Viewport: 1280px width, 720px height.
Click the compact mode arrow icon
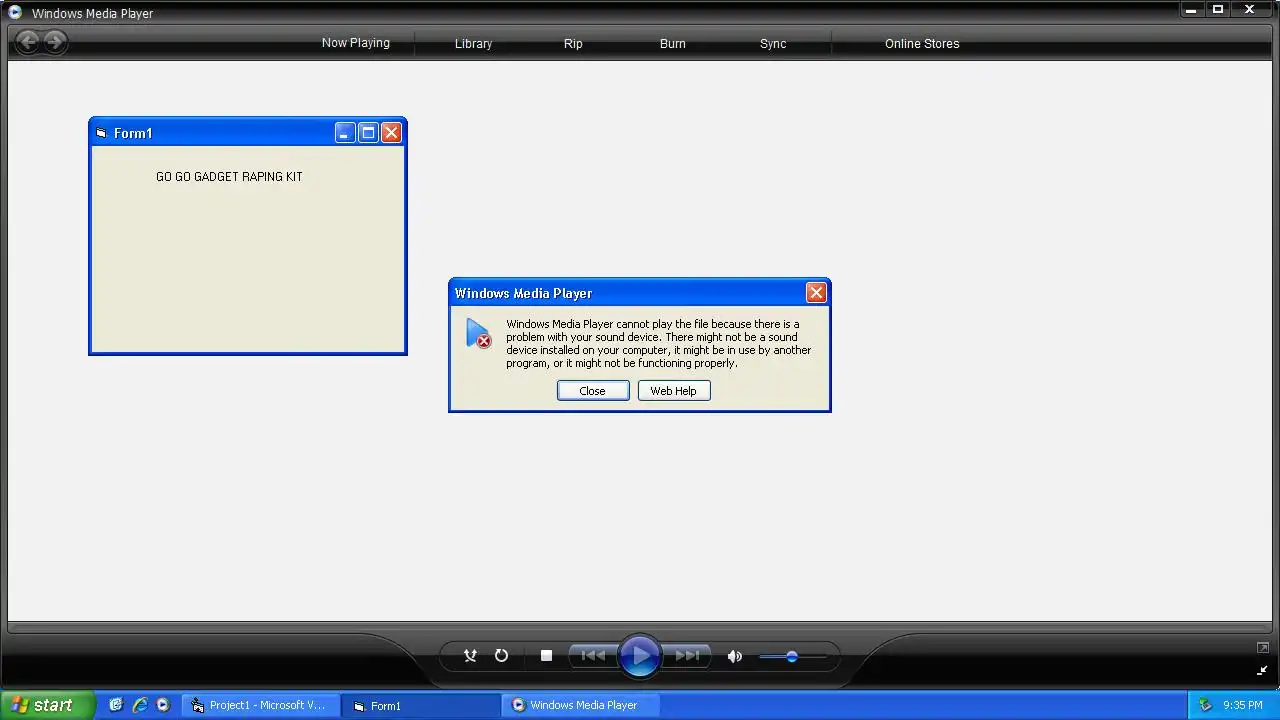coord(1262,670)
